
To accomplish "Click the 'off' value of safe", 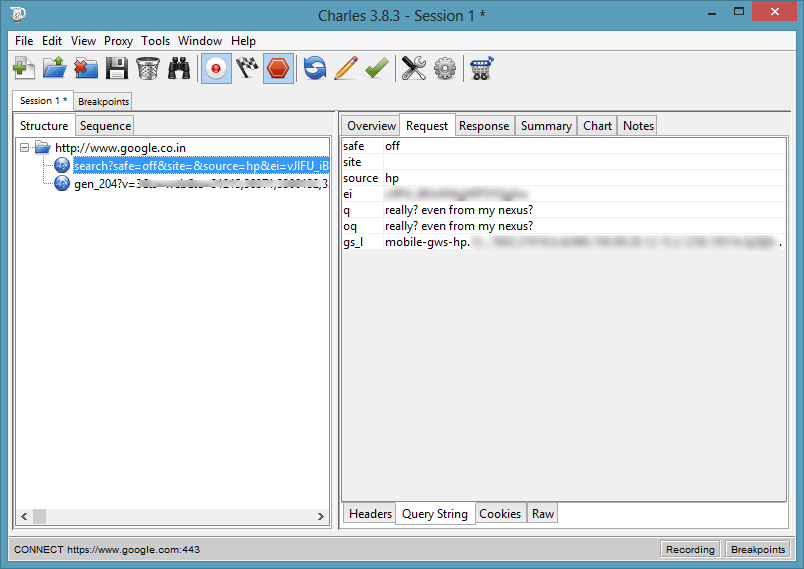I will pyautogui.click(x=392, y=146).
